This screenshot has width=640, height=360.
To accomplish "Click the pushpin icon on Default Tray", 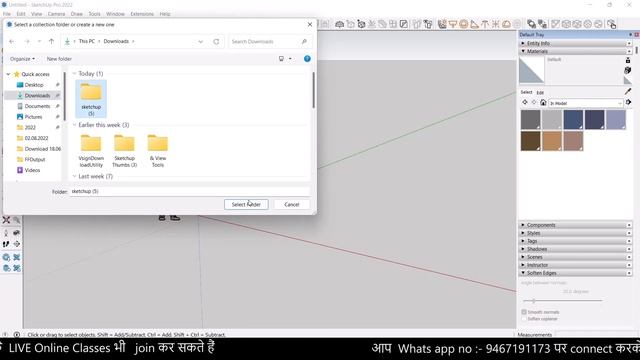I will tap(630, 35).
